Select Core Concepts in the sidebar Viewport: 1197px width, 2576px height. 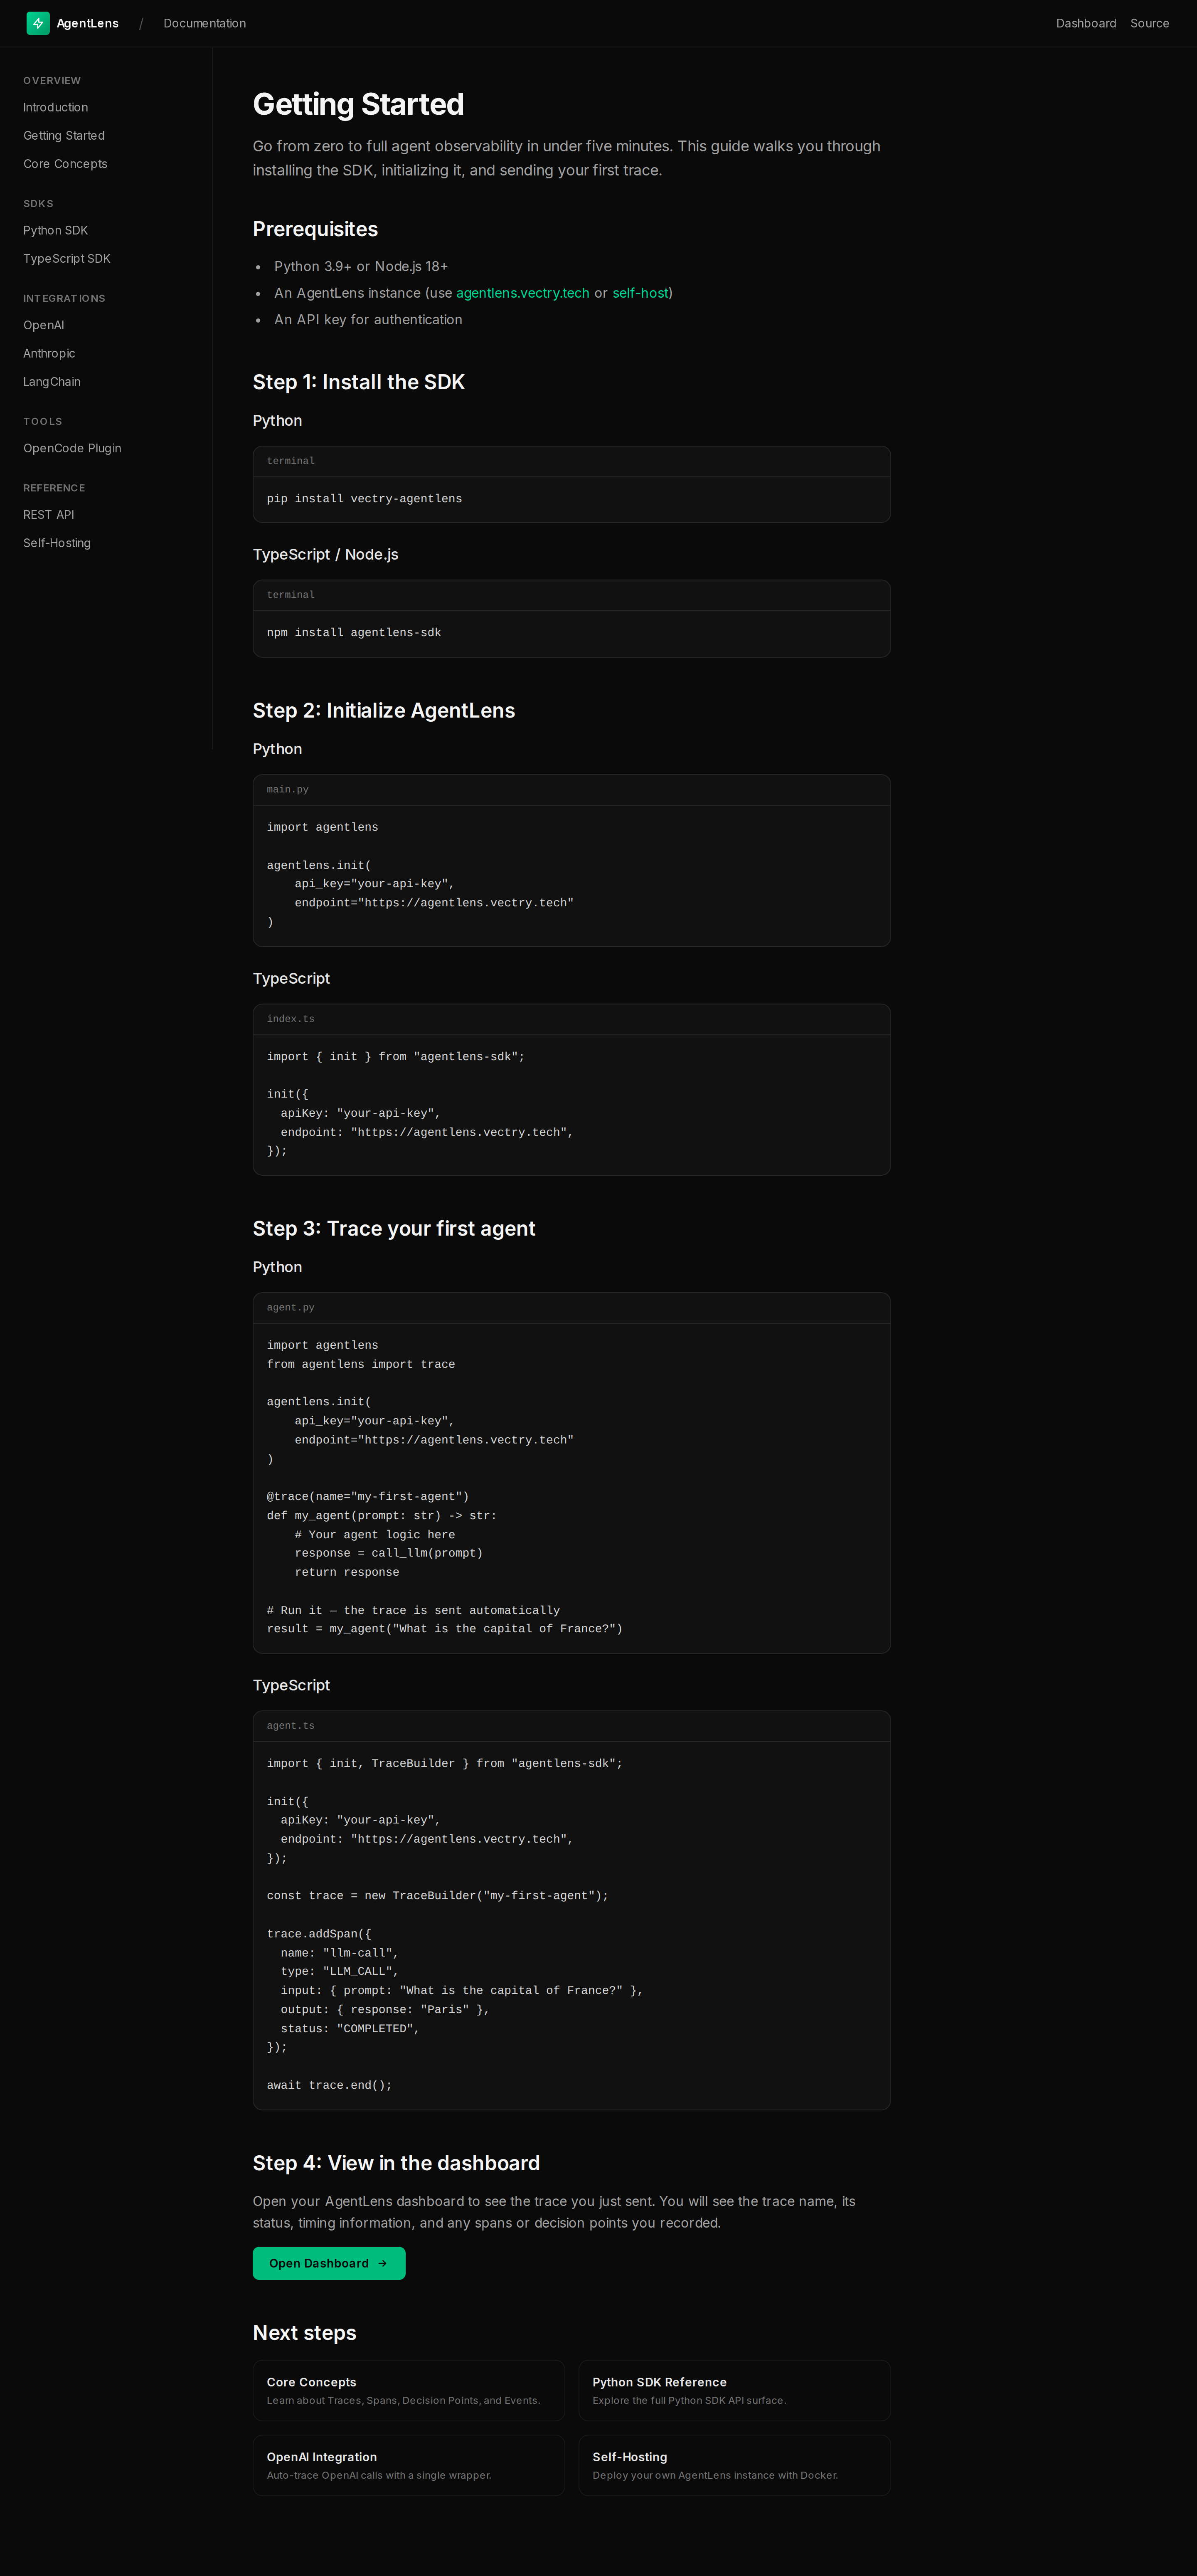click(65, 164)
